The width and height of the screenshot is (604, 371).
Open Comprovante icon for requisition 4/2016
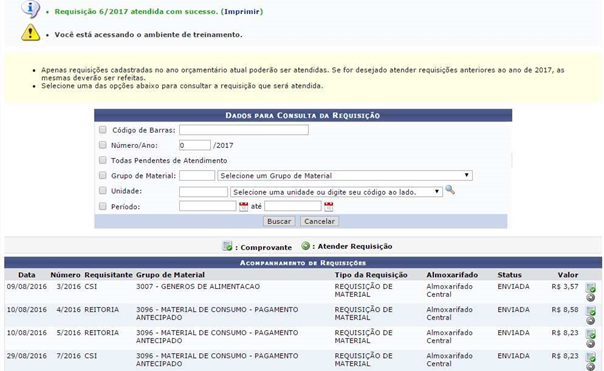[x=591, y=311]
